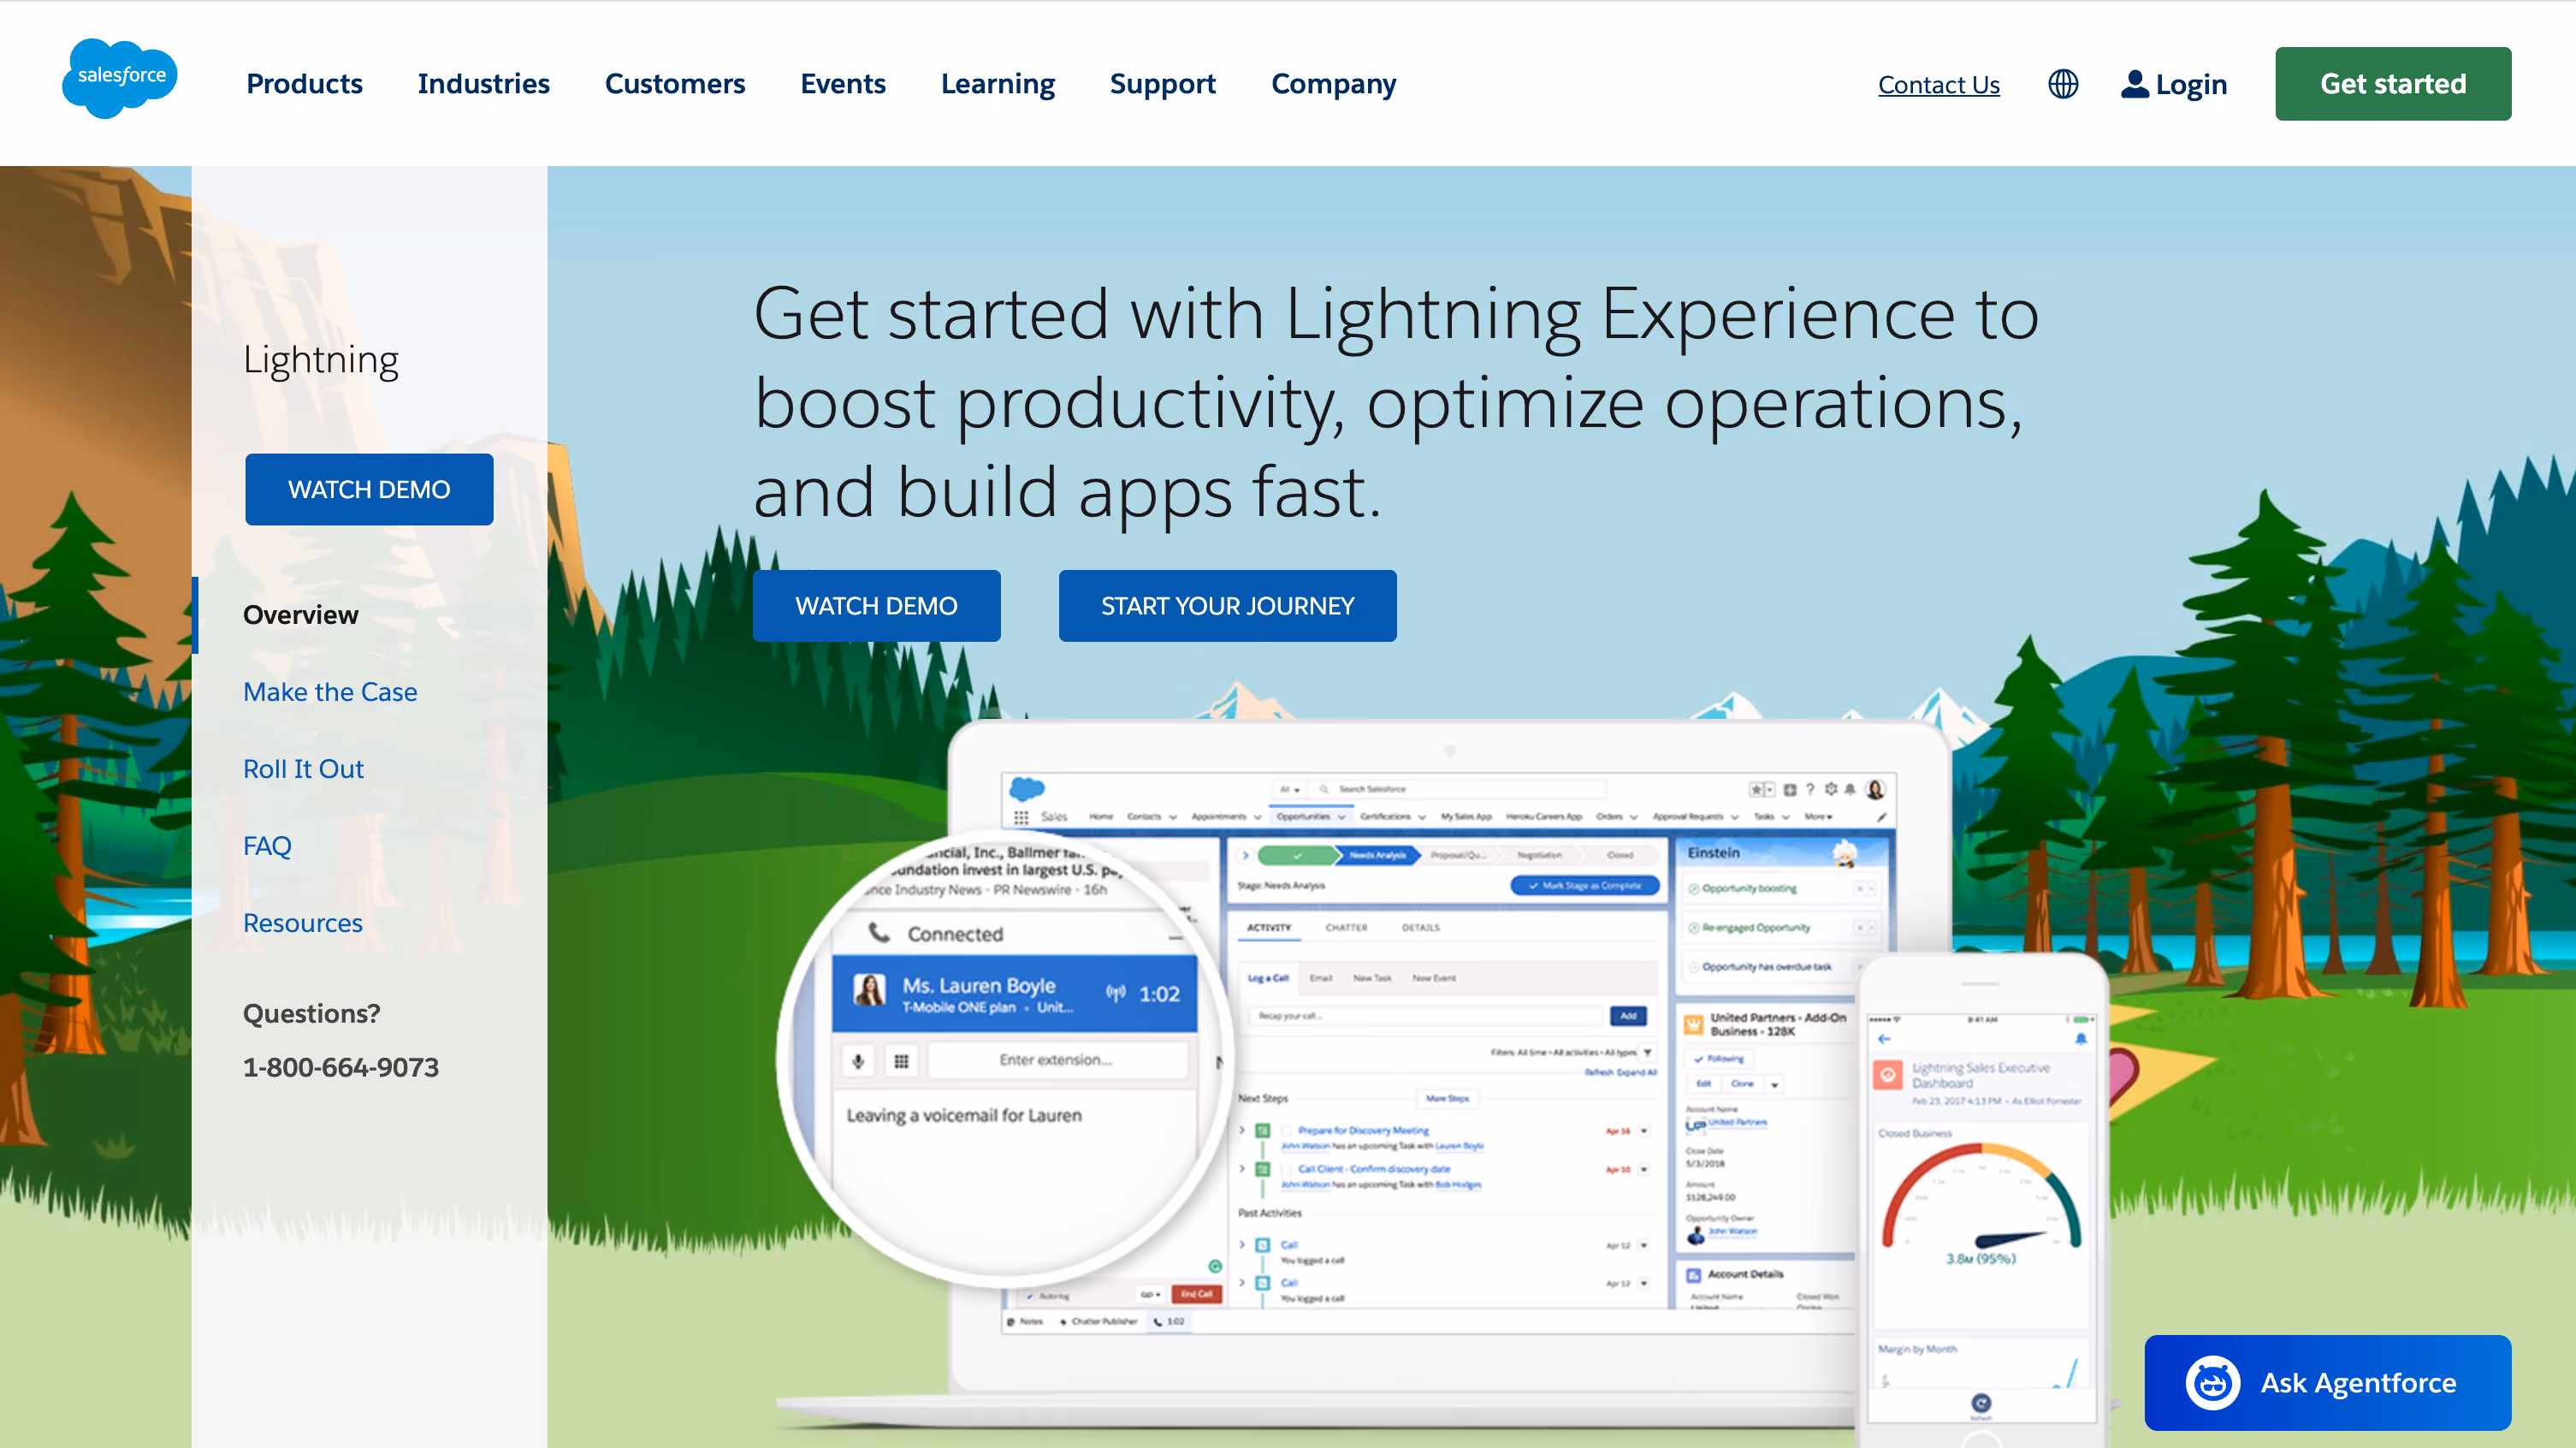Open the language globe selector

click(2063, 84)
